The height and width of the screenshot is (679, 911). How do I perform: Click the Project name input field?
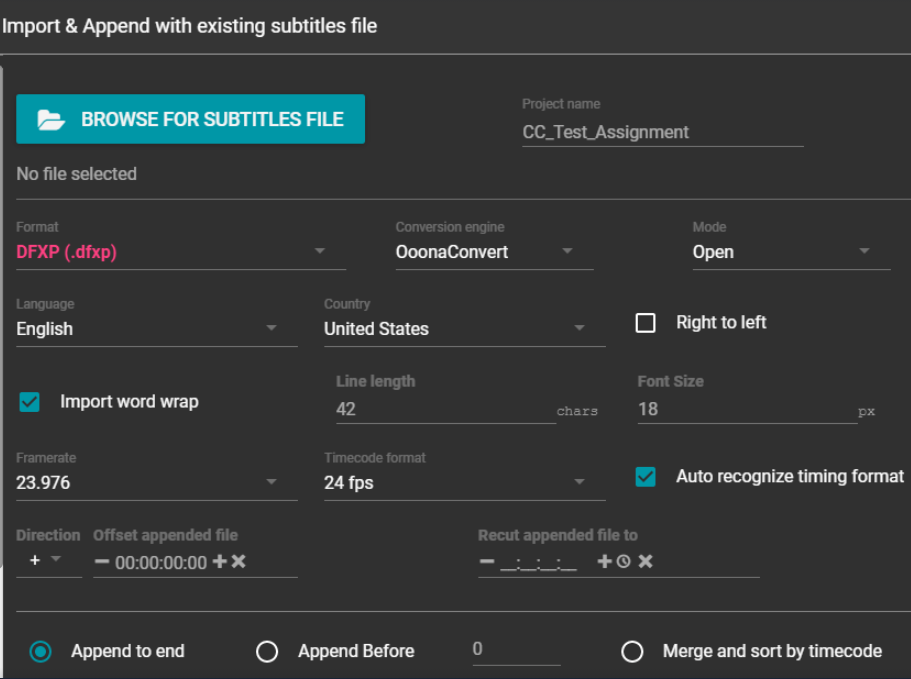click(x=662, y=132)
